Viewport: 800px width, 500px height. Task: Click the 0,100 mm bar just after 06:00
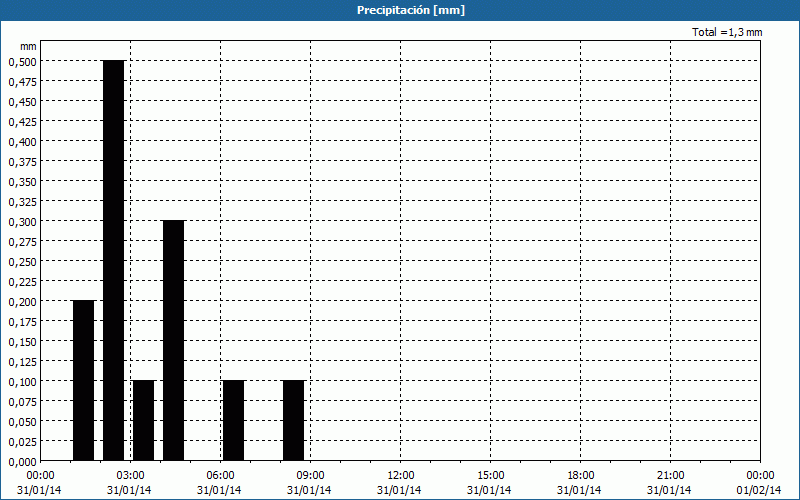(x=234, y=420)
